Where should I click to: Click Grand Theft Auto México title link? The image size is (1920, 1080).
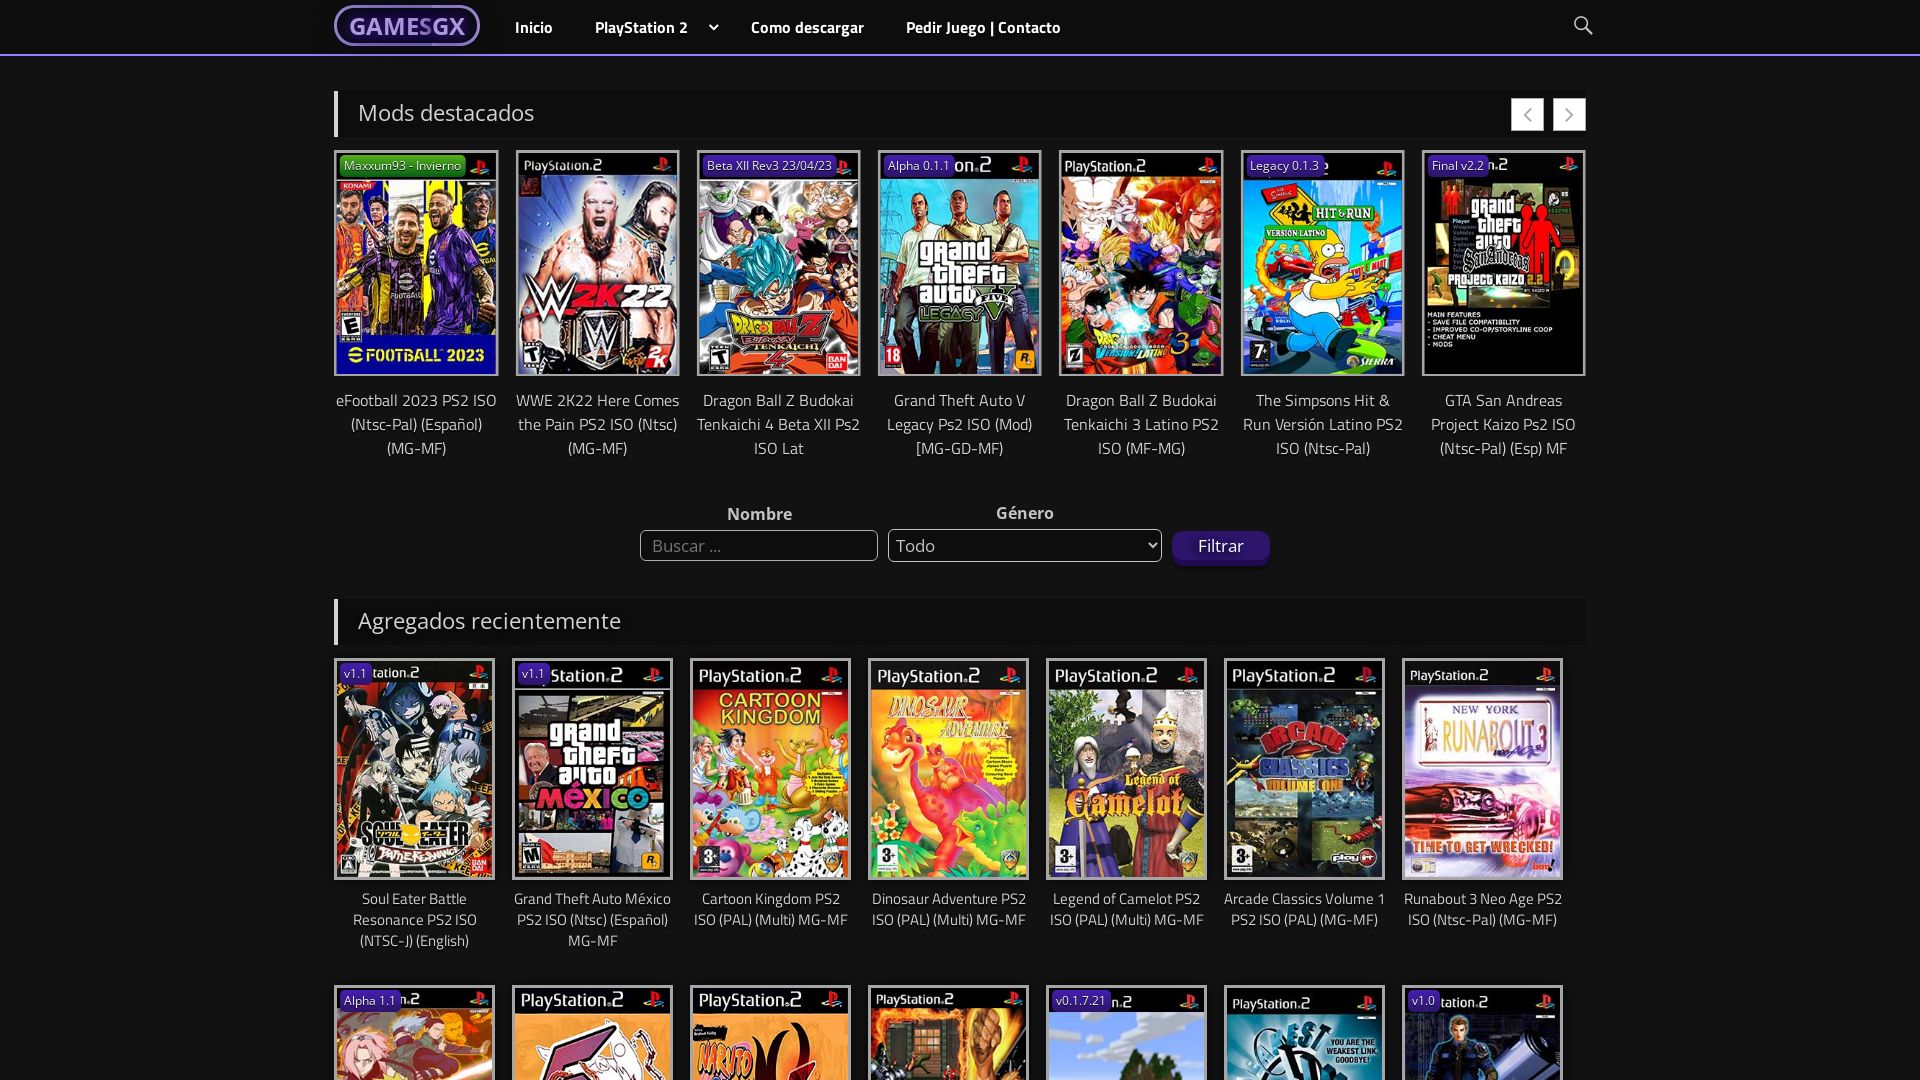click(592, 919)
